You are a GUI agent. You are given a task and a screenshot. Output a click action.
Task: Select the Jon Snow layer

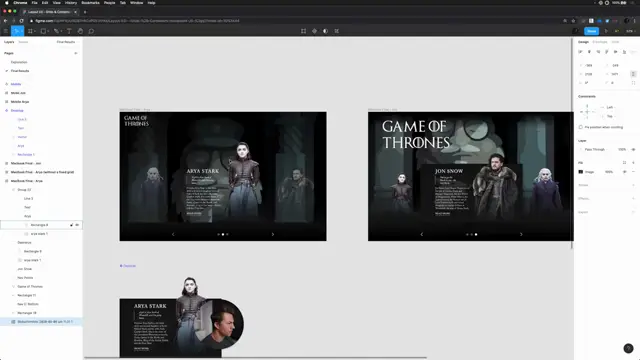(24, 269)
